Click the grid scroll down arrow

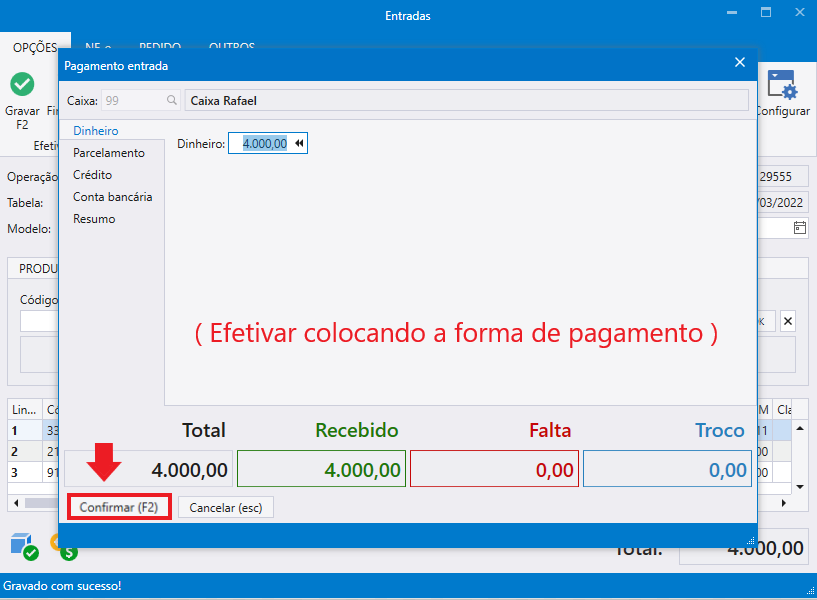point(800,487)
